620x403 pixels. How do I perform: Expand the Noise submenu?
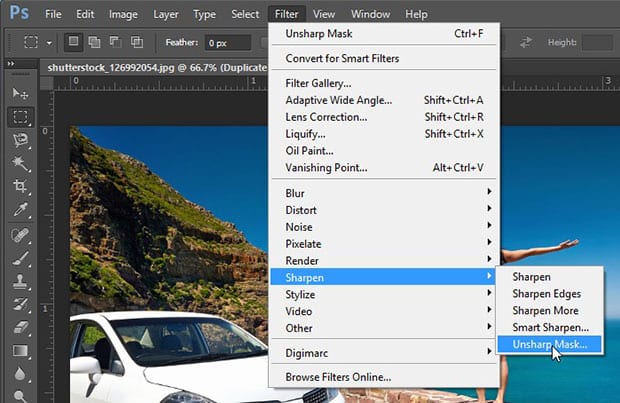(x=384, y=227)
